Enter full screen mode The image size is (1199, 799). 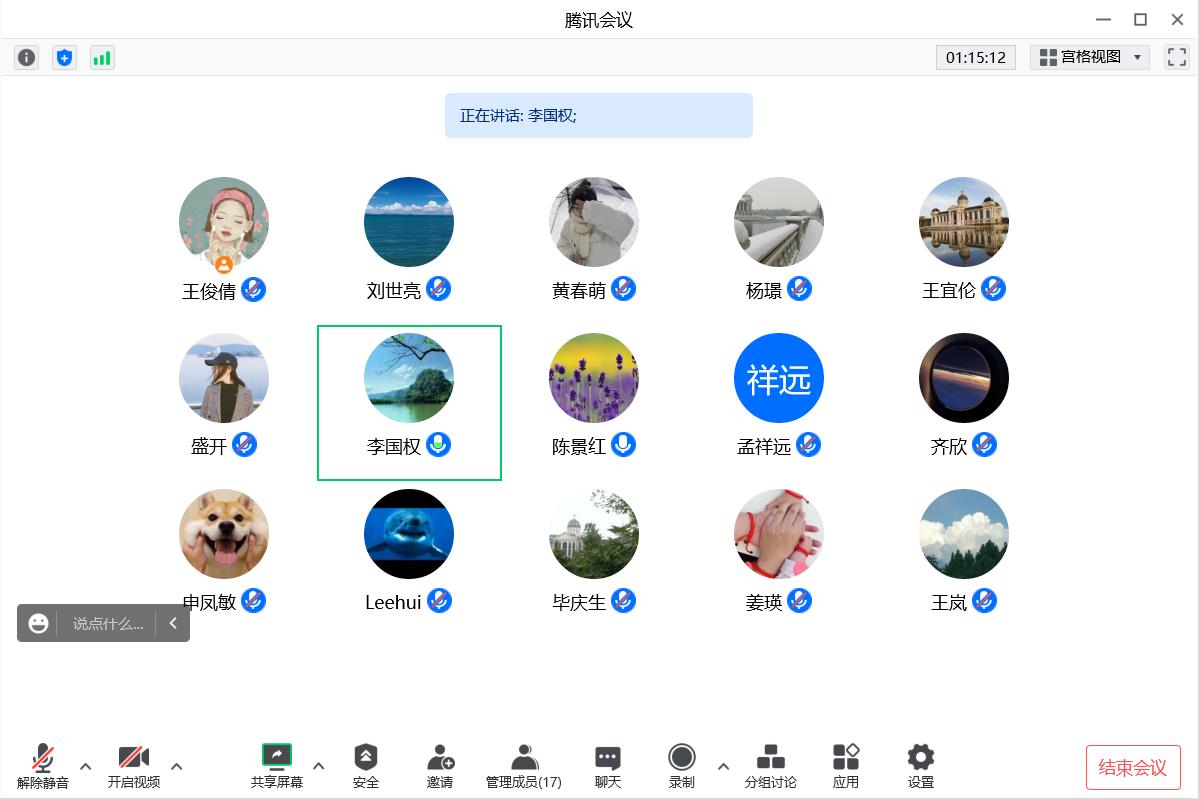point(1176,57)
